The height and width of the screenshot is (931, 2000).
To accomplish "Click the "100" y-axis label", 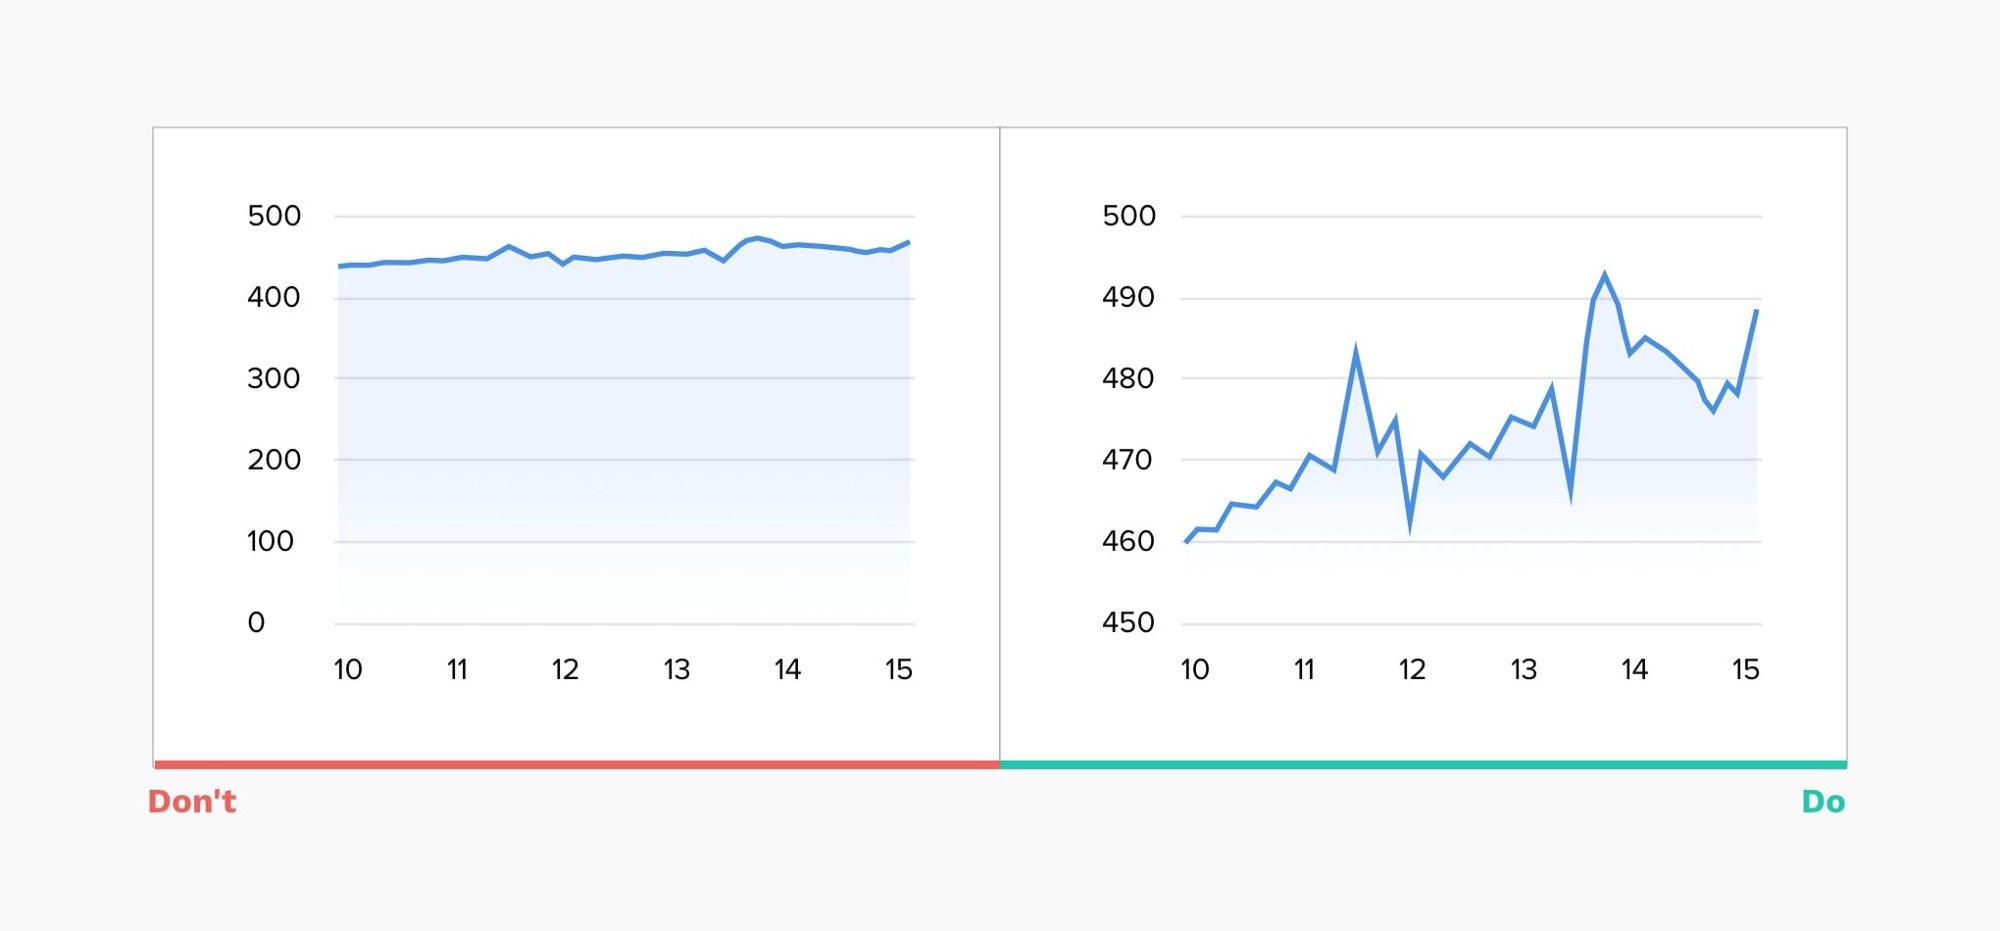I will click(x=270, y=542).
